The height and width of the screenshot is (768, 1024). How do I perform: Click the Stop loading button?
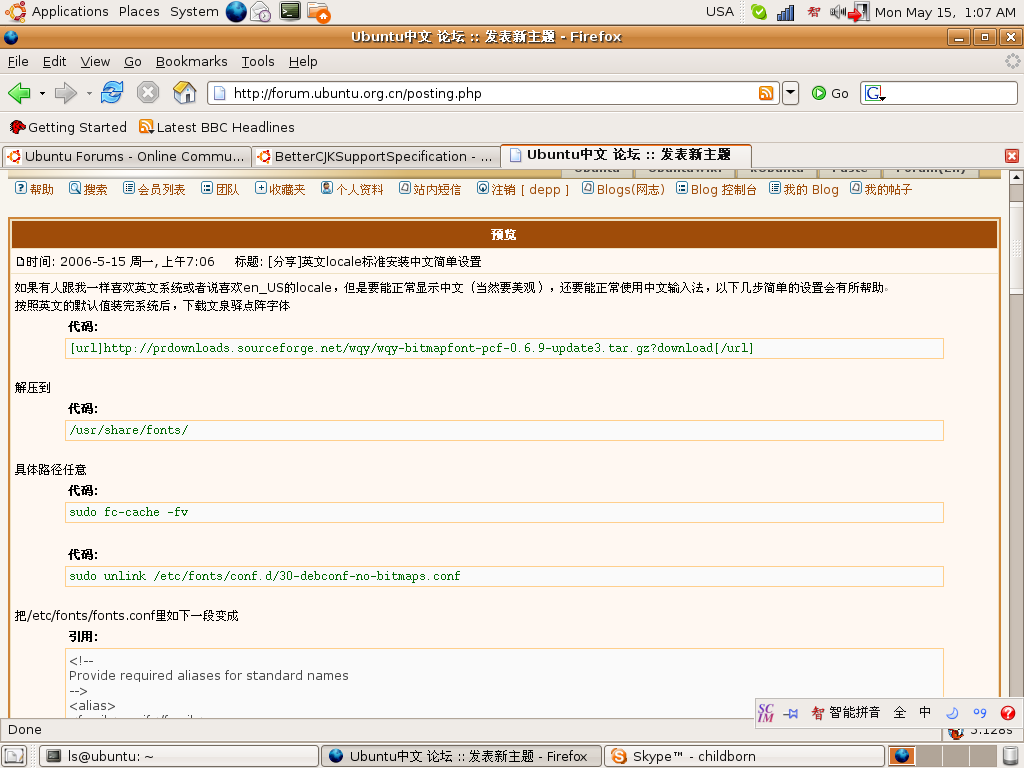pyautogui.click(x=148, y=93)
